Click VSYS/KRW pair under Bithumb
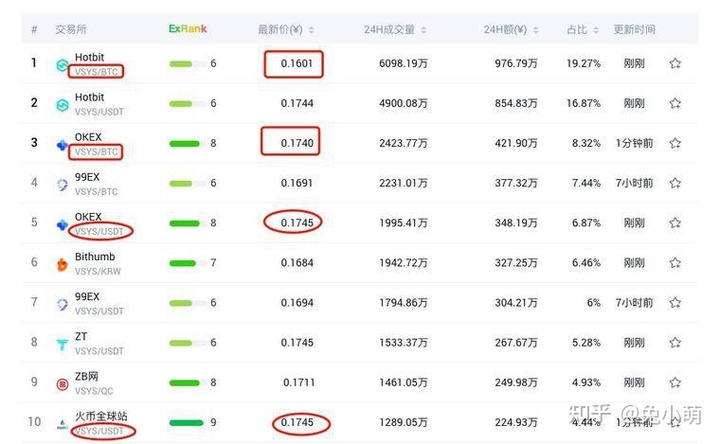This screenshot has height=444, width=720. [98, 271]
